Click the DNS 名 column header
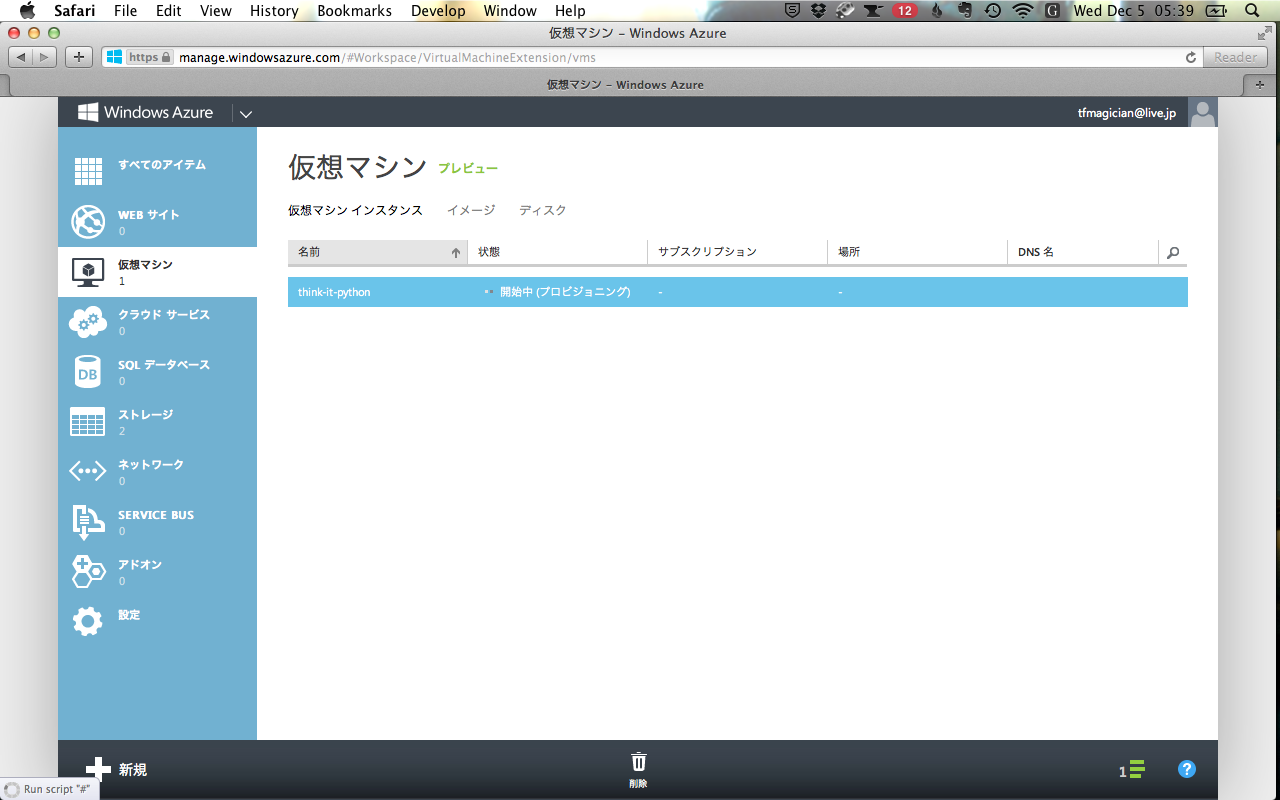The image size is (1280, 800). (x=1082, y=252)
